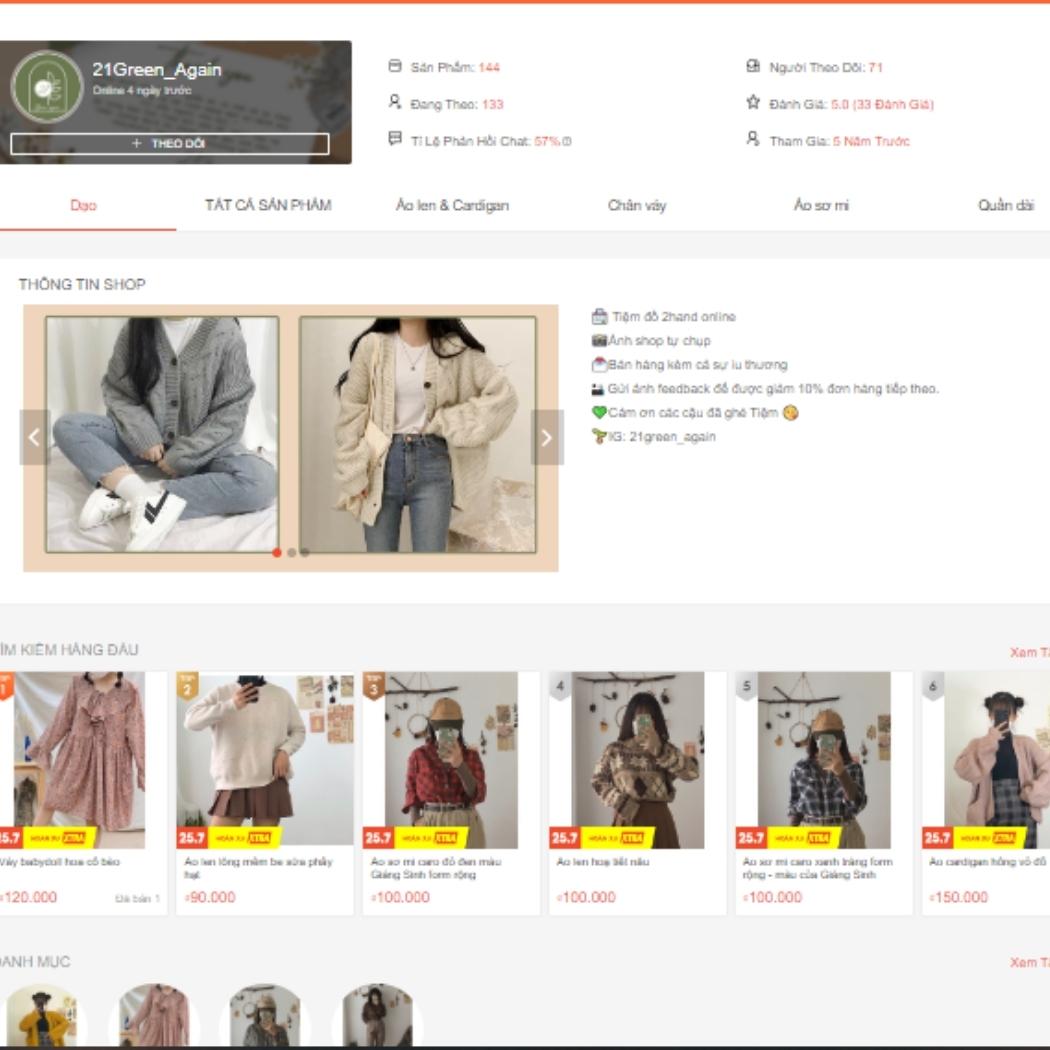Viewport: 1050px width, 1050px height.
Task: Switch to the Áo len & Cardigan tab
Action: pyautogui.click(x=452, y=206)
